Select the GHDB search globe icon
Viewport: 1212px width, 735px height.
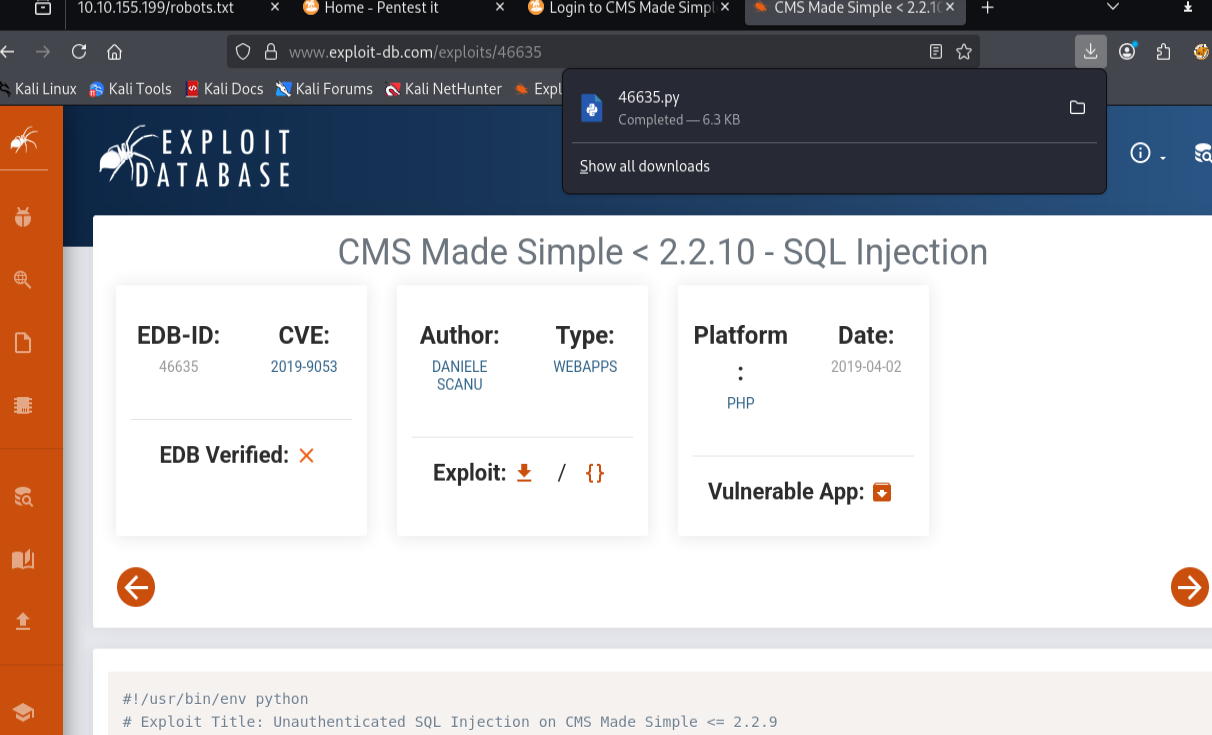(x=23, y=280)
